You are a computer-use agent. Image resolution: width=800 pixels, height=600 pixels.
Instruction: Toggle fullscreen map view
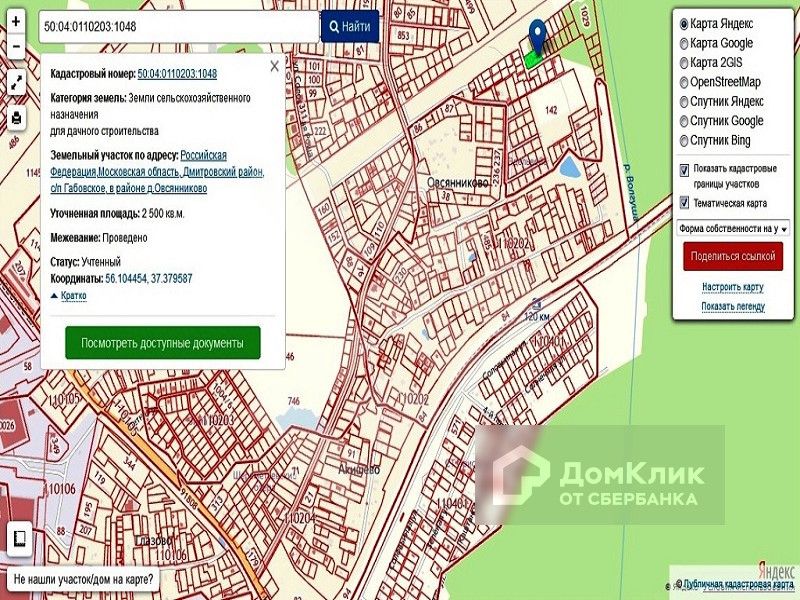coord(16,82)
